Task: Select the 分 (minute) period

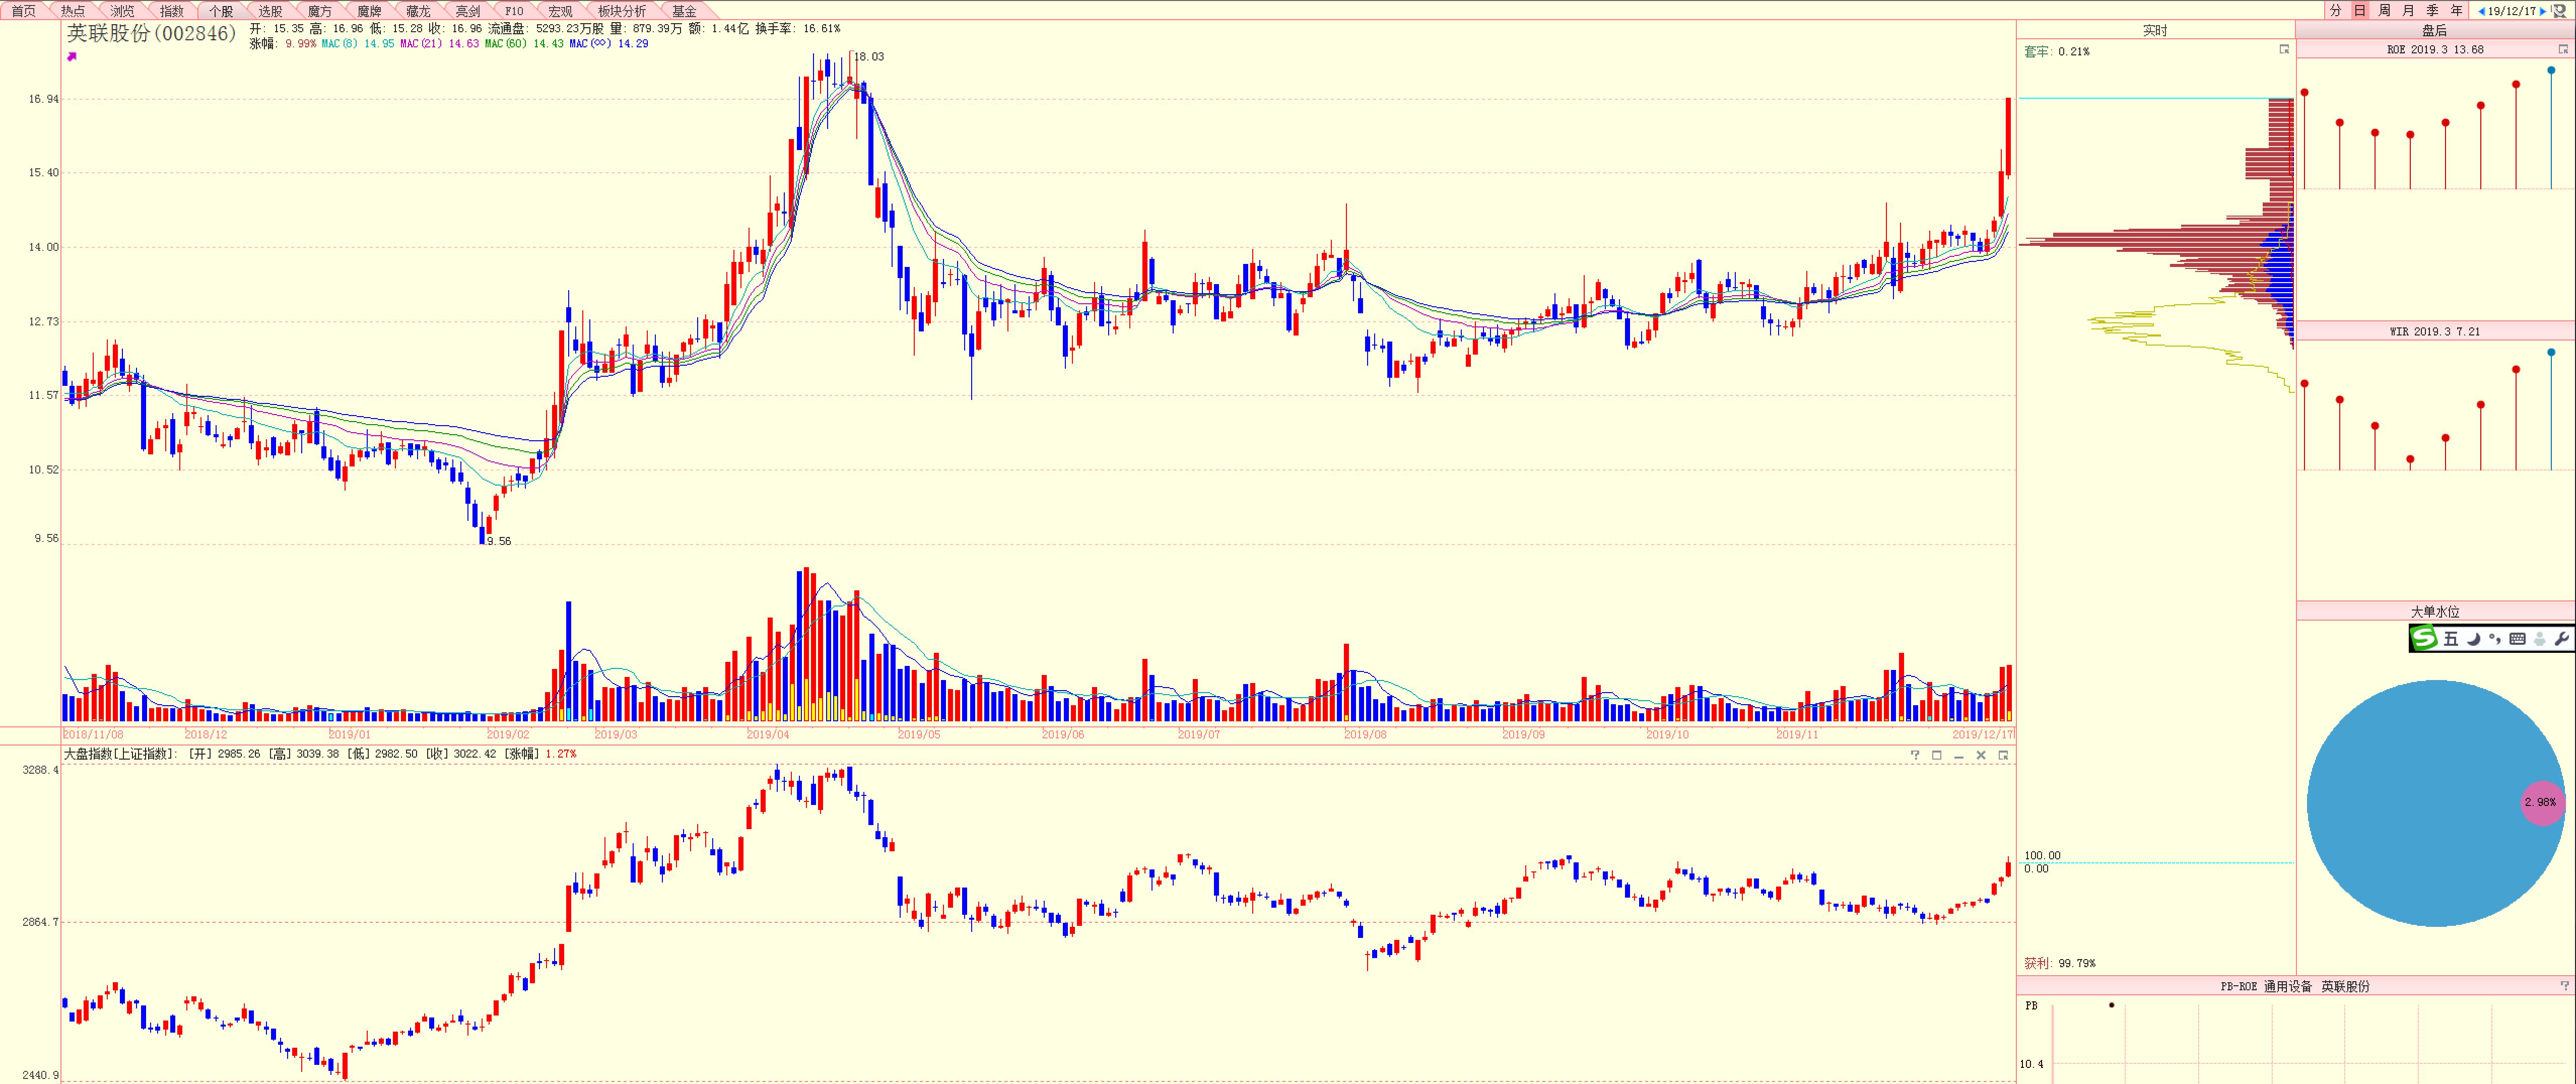Action: coord(2335,11)
